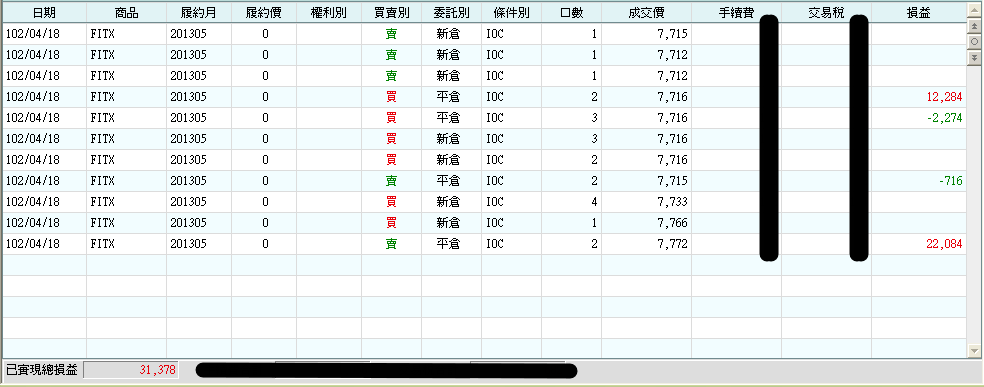Viewport: 984px width, 387px height.
Task: Select the 12,284 profit value
Action: [x=944, y=97]
